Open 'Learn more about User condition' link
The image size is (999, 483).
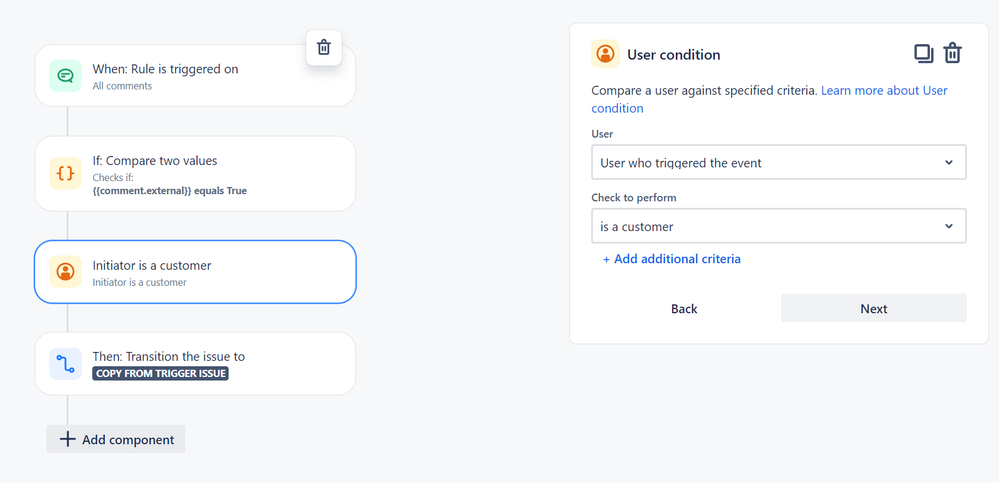pyautogui.click(x=883, y=91)
